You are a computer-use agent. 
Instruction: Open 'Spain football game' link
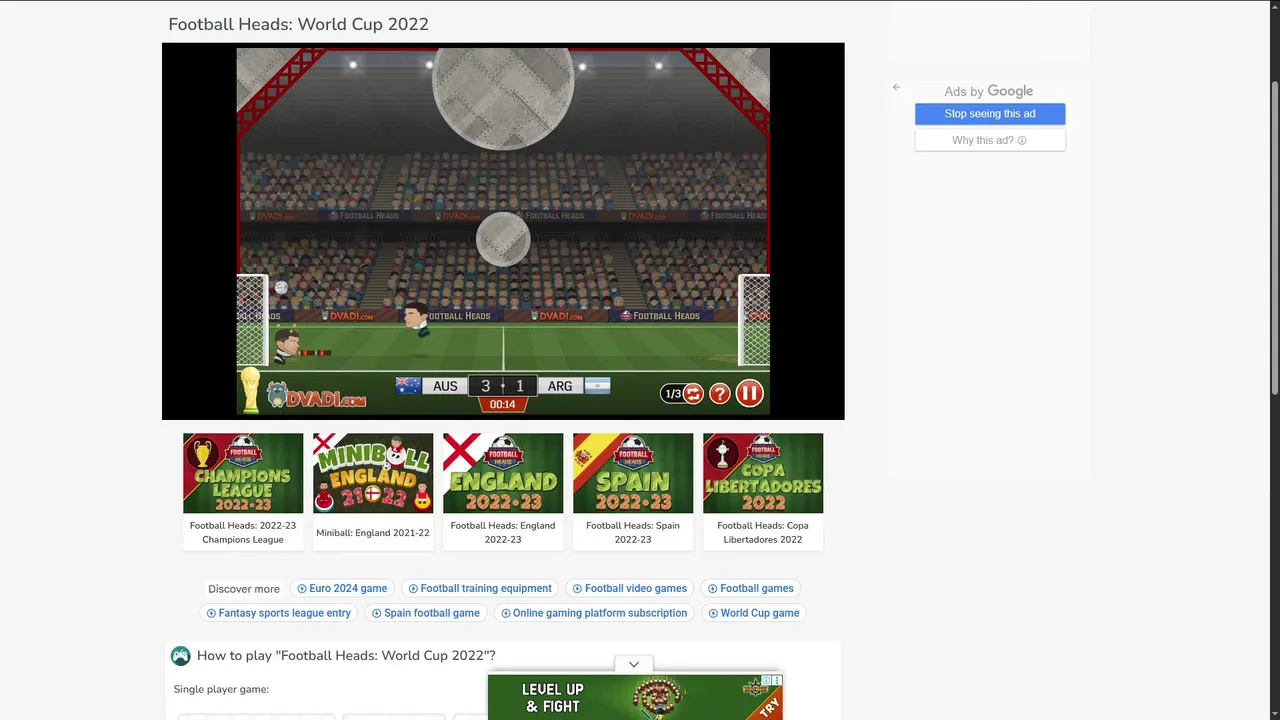click(x=425, y=613)
